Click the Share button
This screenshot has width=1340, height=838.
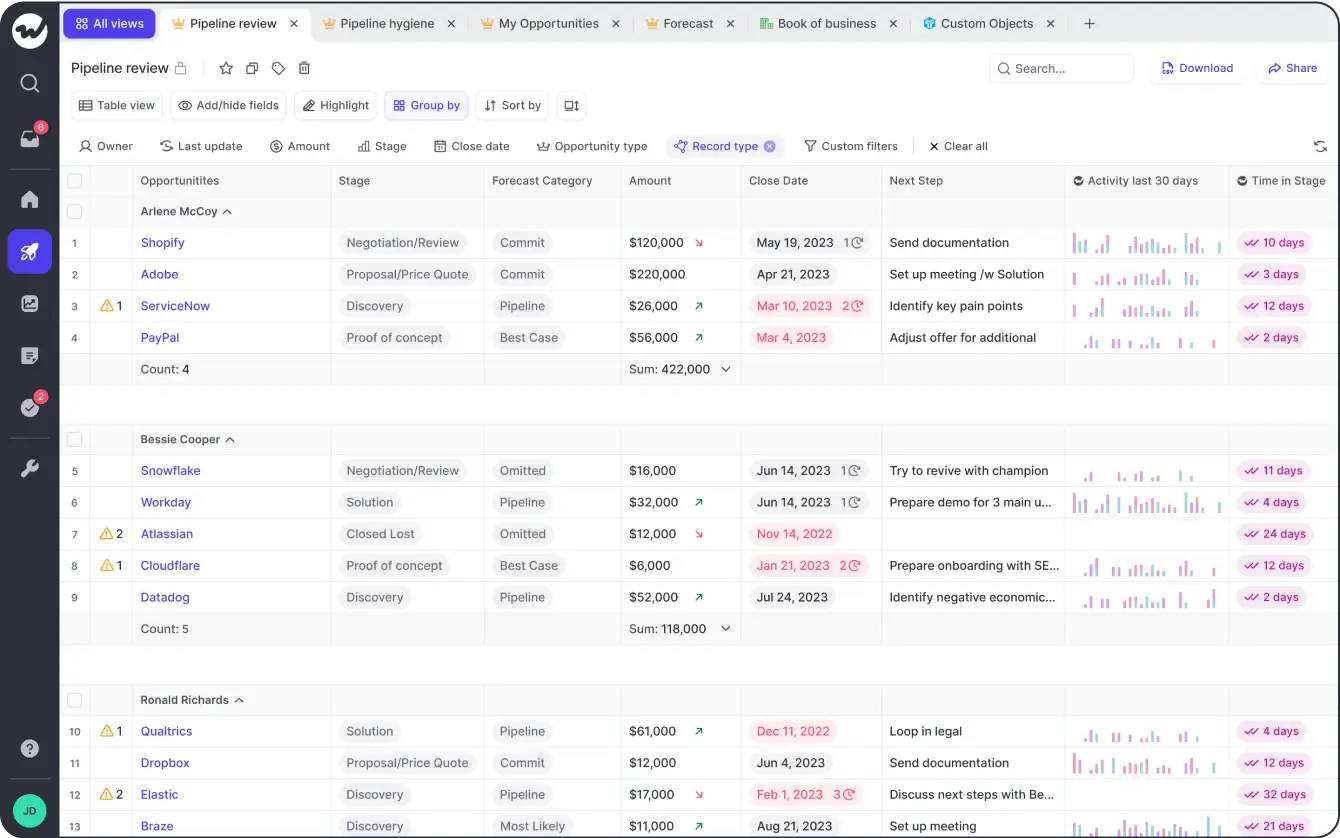point(1292,68)
